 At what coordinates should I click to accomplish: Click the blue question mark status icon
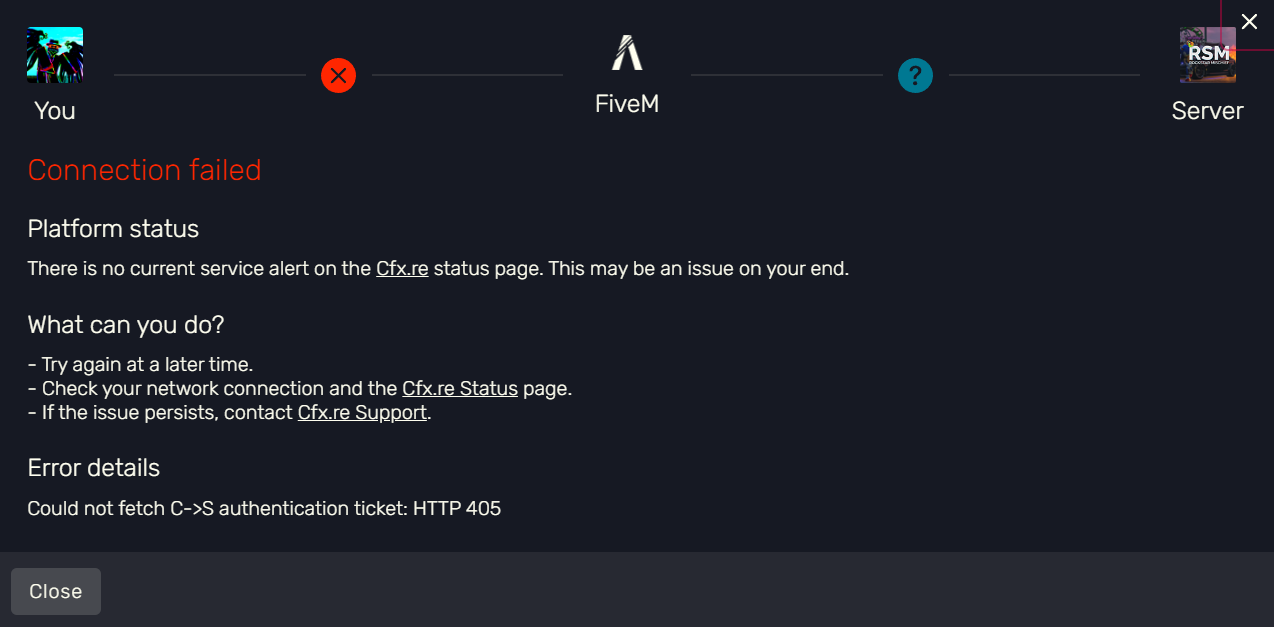coord(915,75)
